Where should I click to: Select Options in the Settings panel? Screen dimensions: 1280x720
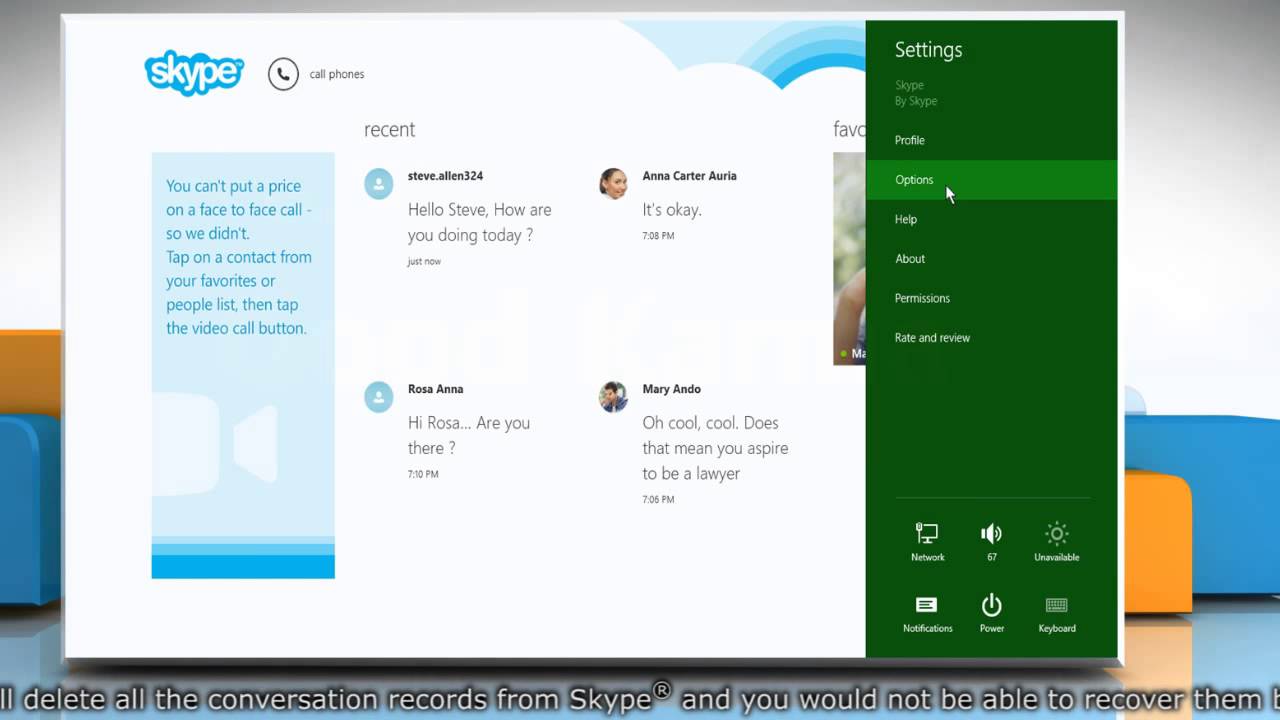coord(991,180)
